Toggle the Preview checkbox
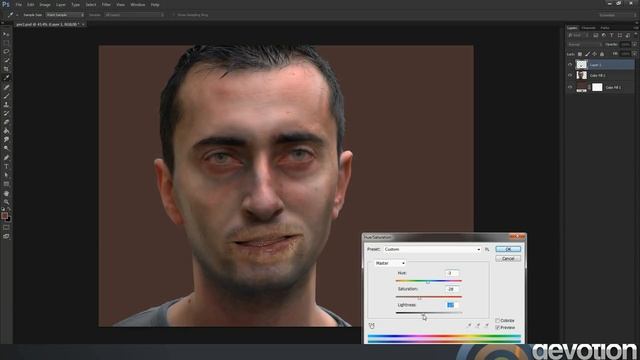The width and height of the screenshot is (640, 360). click(498, 327)
